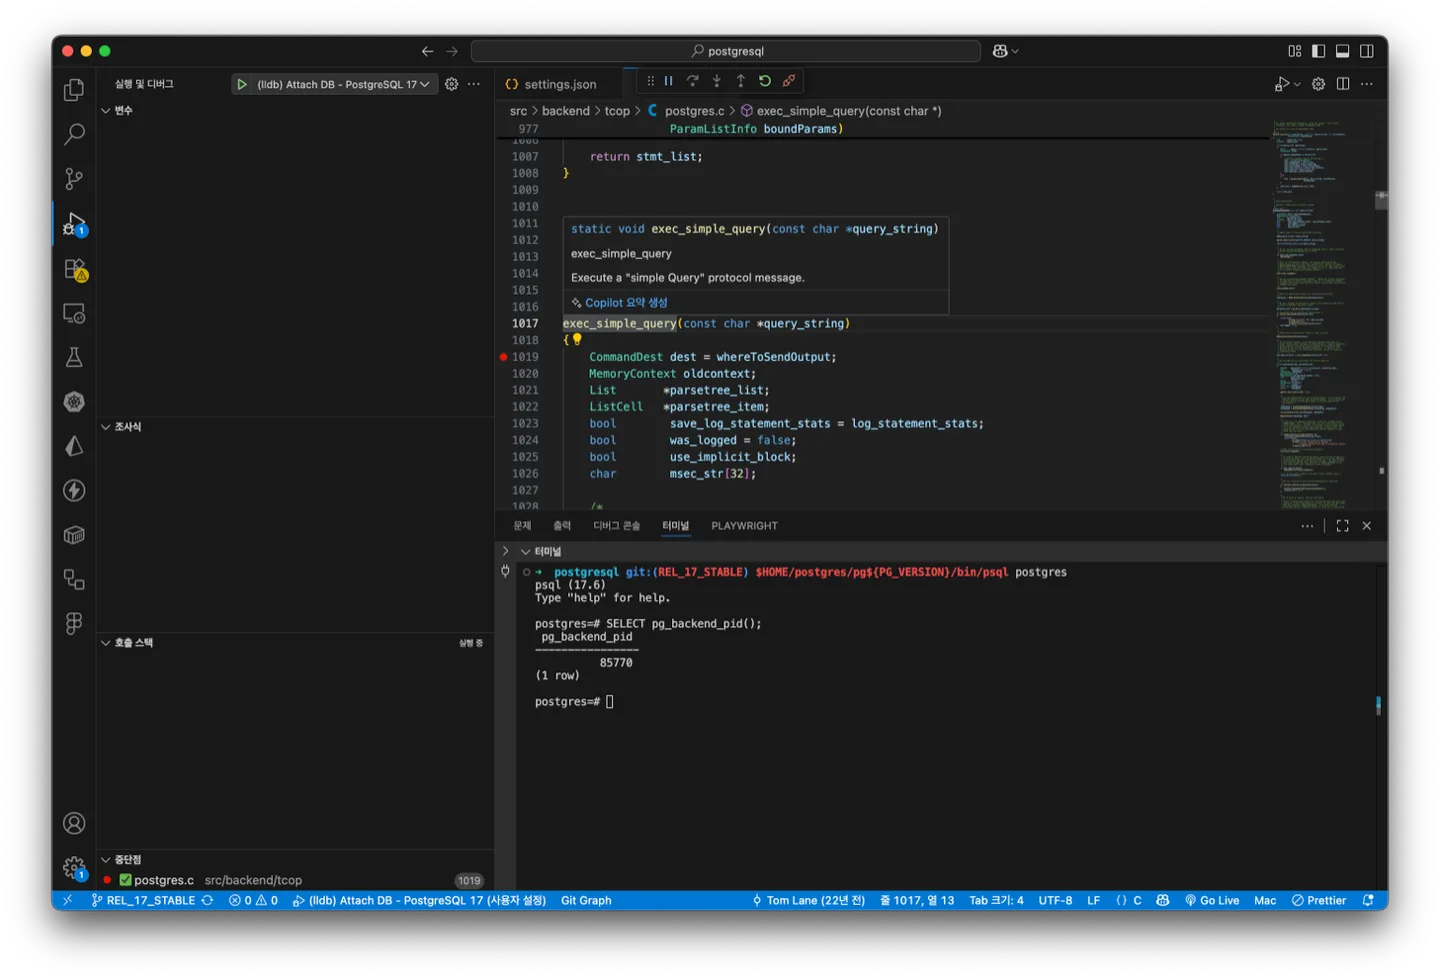The height and width of the screenshot is (979, 1440).
Task: Step over in the debug toolbar
Action: 692,81
